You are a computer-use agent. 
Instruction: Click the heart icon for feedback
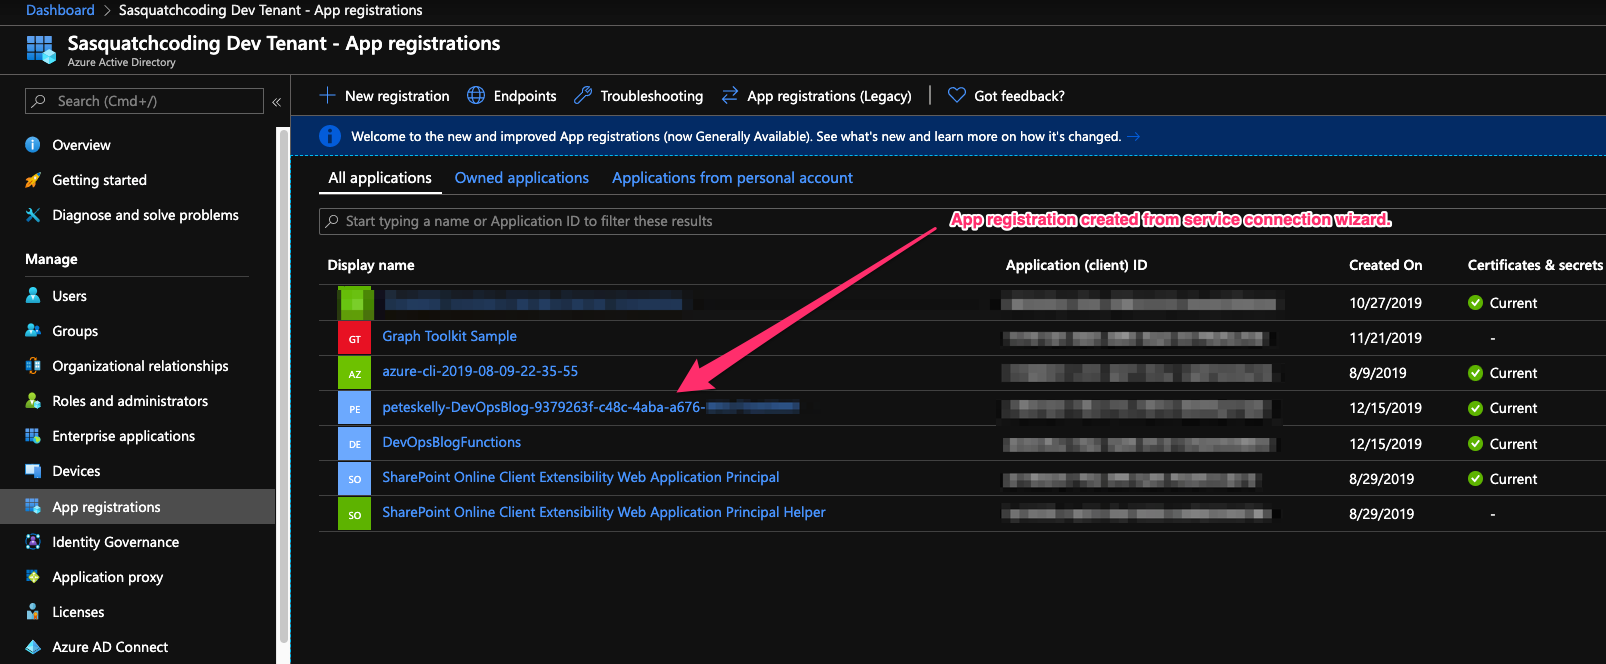957,95
